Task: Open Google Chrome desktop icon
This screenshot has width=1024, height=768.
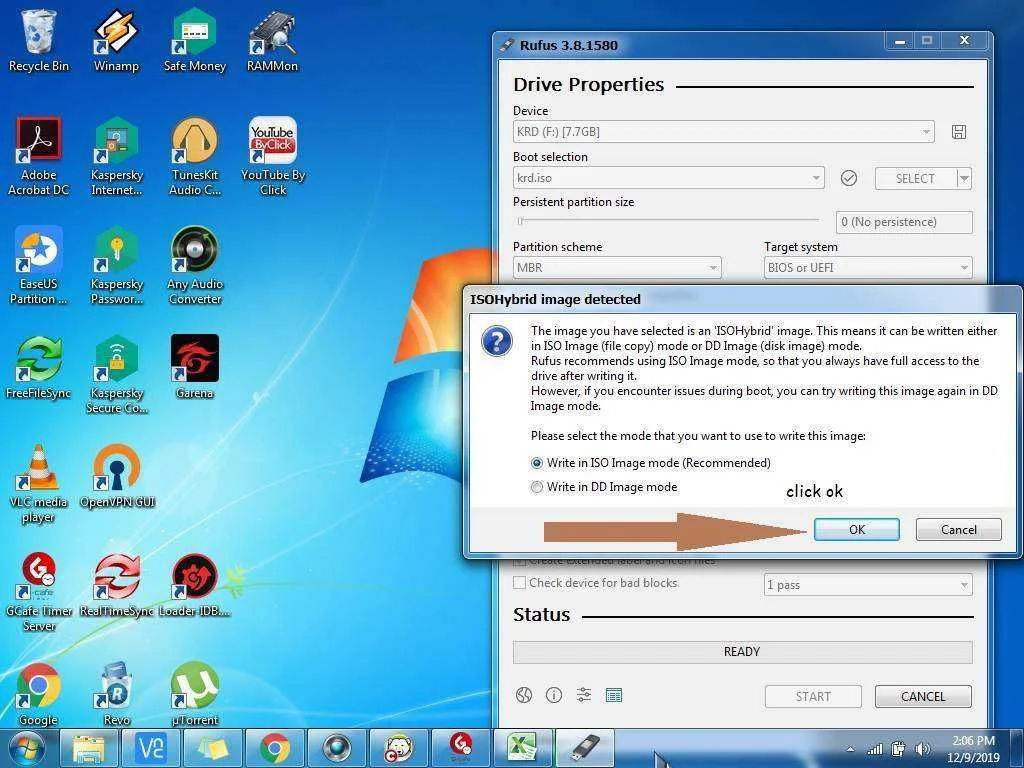Action: point(39,694)
